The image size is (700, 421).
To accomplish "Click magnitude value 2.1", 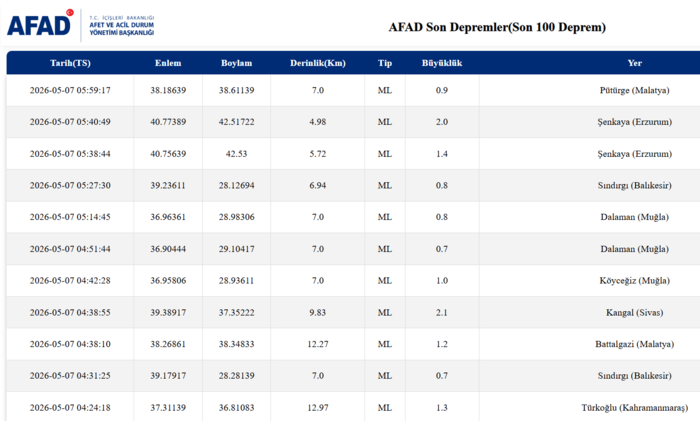I will tap(442, 313).
